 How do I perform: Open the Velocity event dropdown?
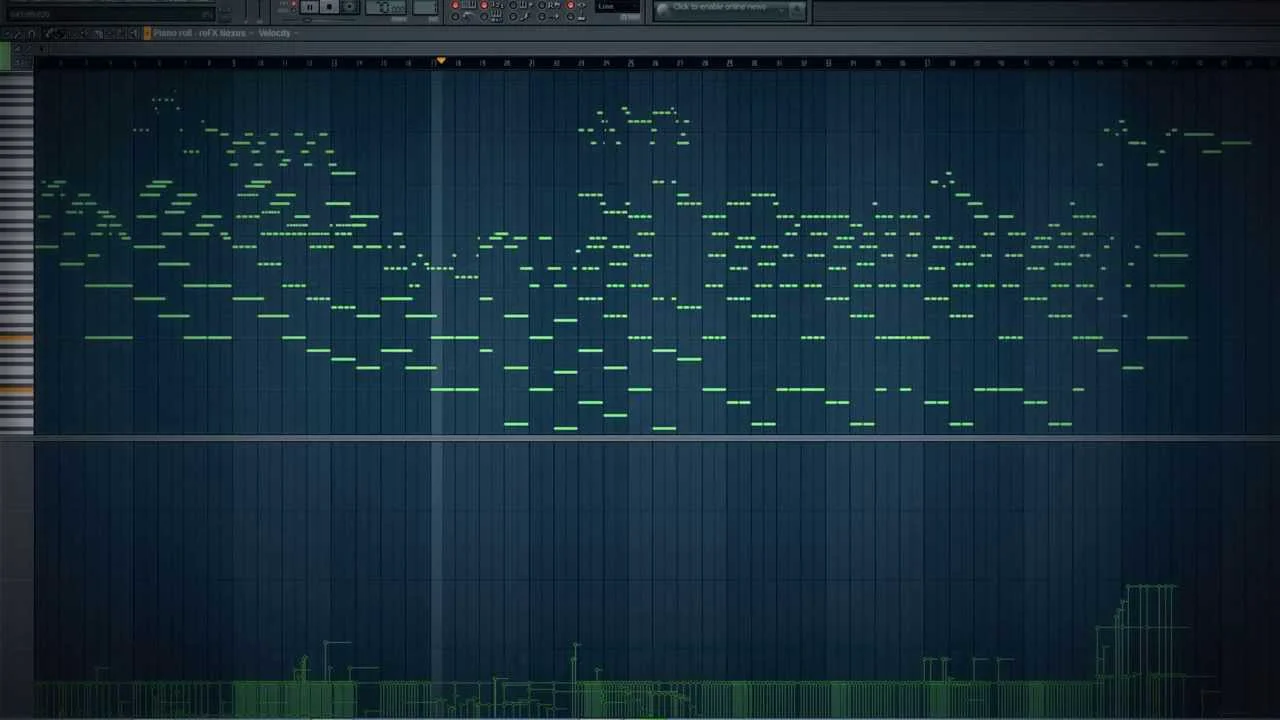pos(276,33)
